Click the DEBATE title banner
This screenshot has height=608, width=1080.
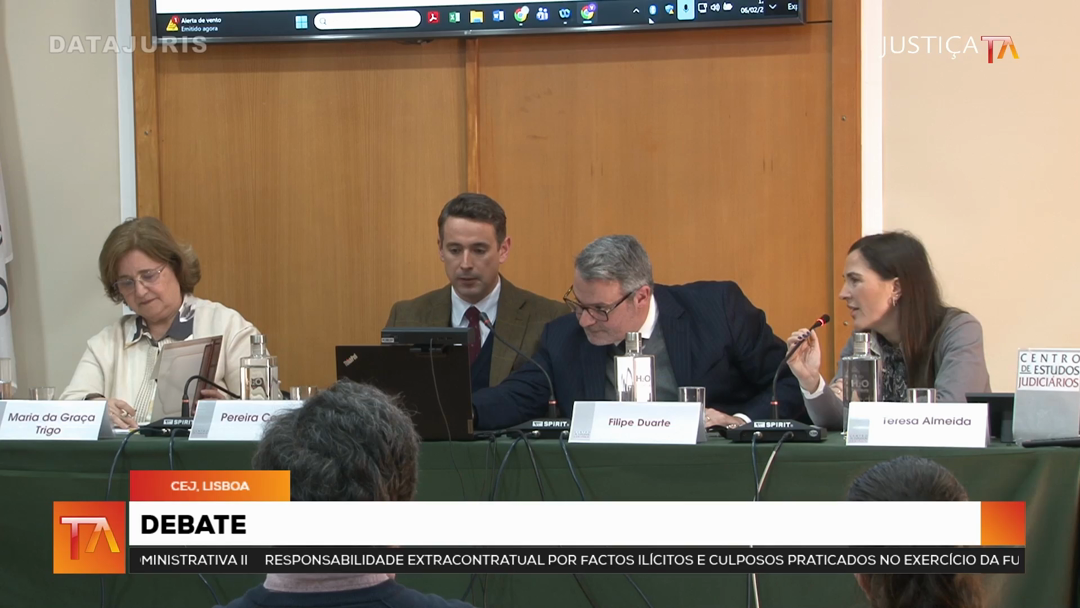555,524
